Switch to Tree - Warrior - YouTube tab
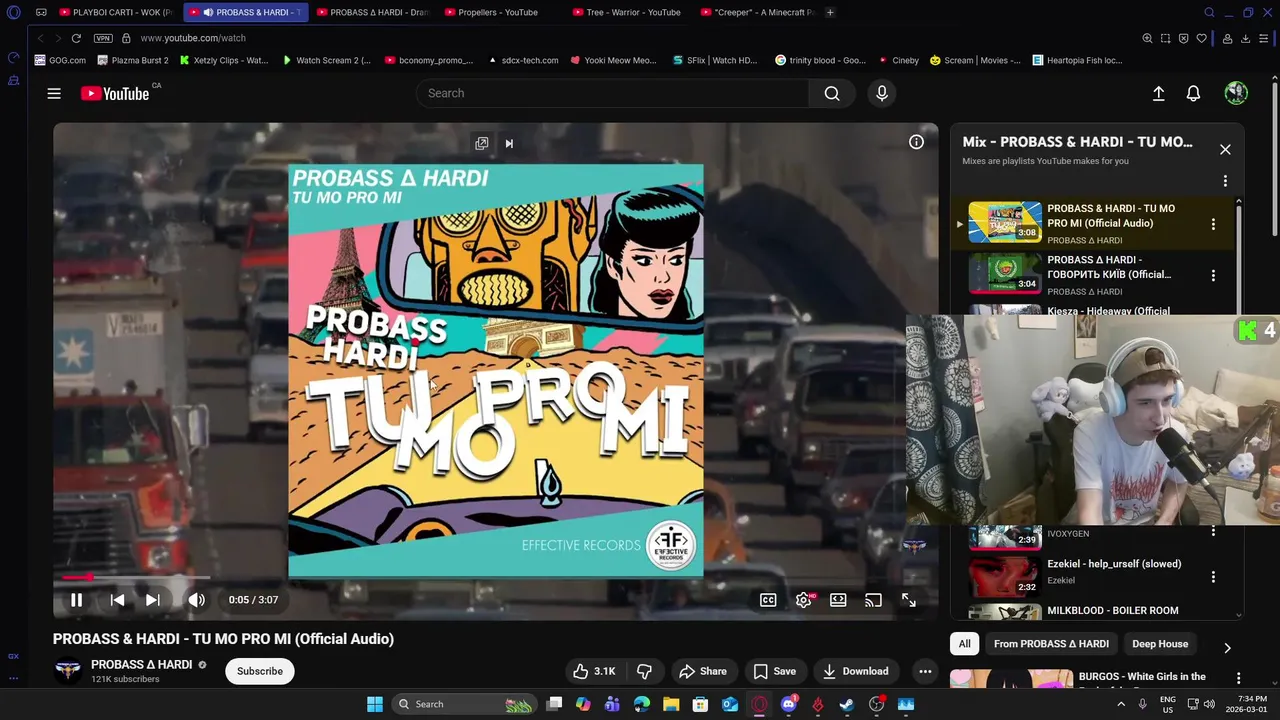The width and height of the screenshot is (1280, 720). (x=626, y=12)
